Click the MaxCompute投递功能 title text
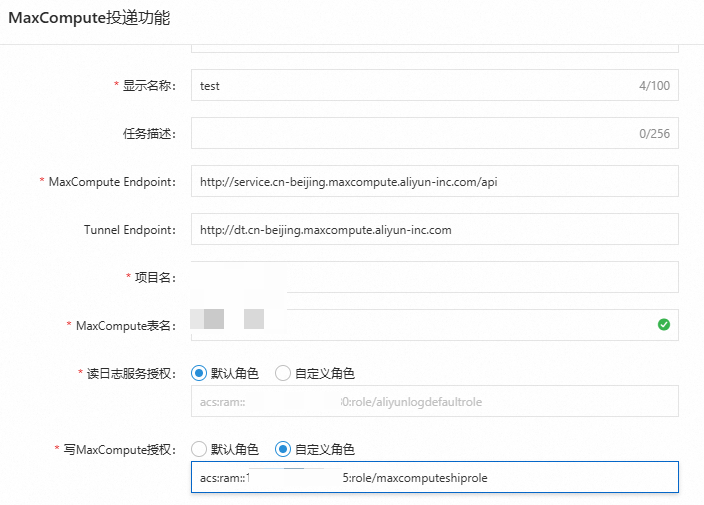Image resolution: width=704 pixels, height=505 pixels. pyautogui.click(x=89, y=18)
